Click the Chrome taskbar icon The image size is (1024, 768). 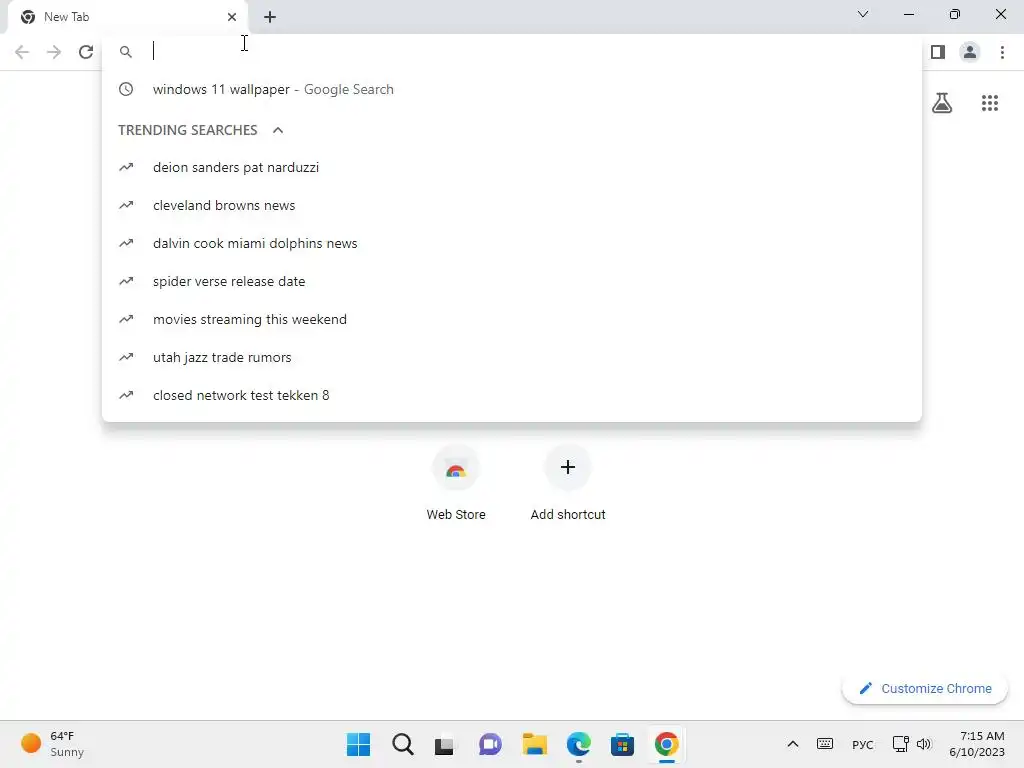(x=667, y=744)
